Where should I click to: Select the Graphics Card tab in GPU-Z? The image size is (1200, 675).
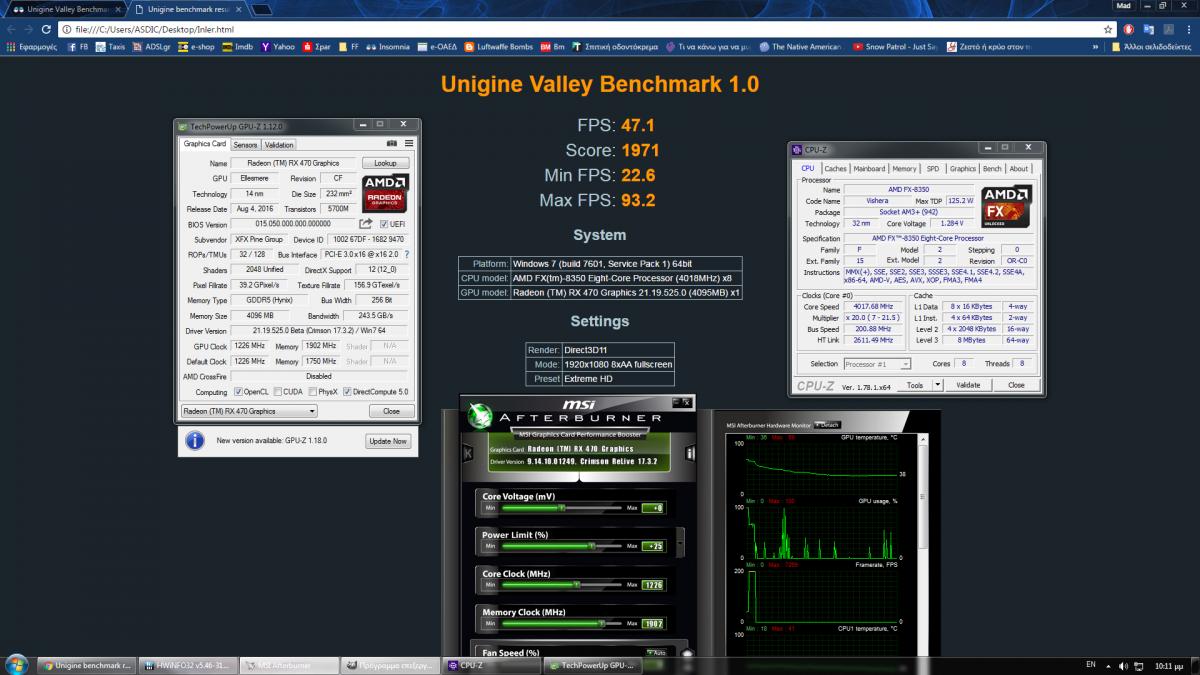[x=205, y=144]
